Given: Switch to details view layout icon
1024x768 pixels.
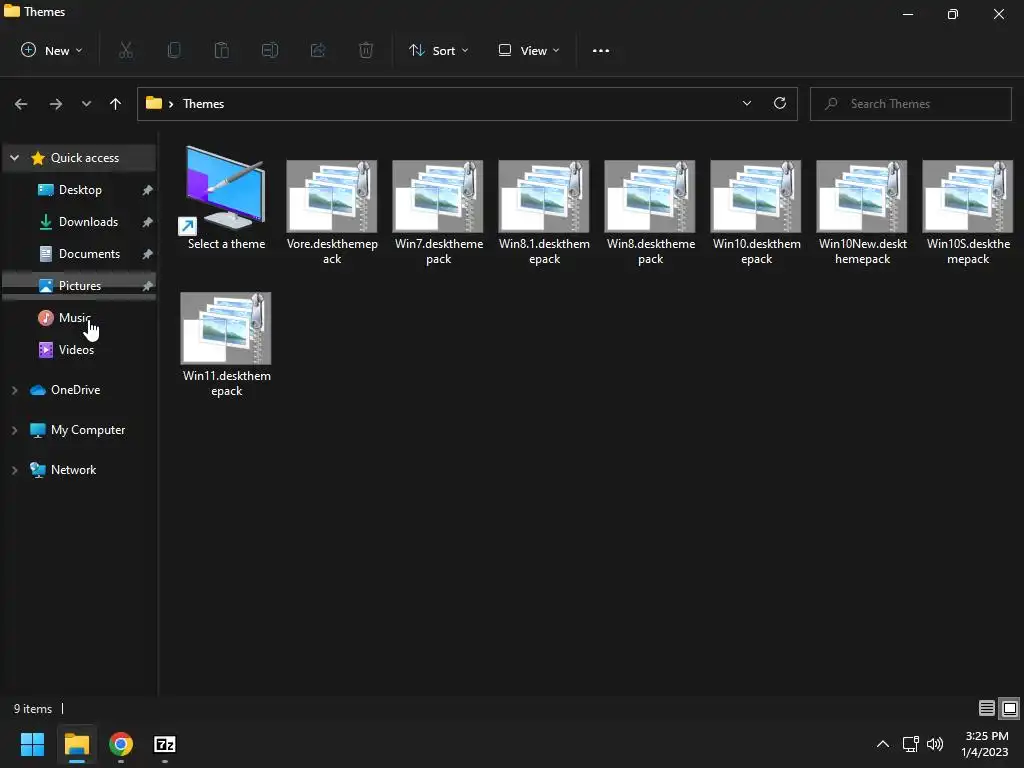Looking at the screenshot, I should [x=987, y=708].
